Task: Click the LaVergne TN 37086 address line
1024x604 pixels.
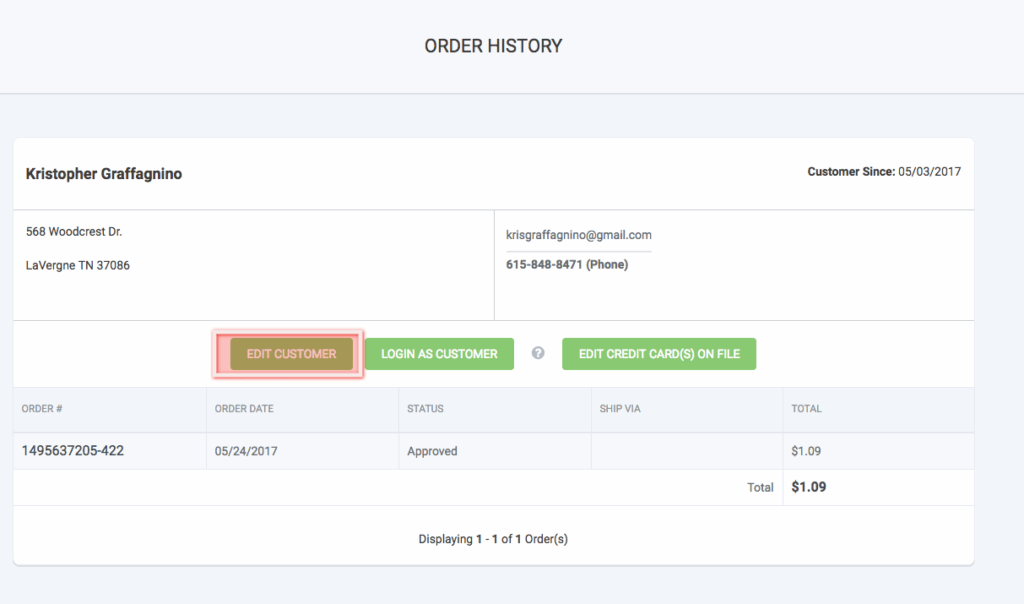Action: pyautogui.click(x=78, y=266)
